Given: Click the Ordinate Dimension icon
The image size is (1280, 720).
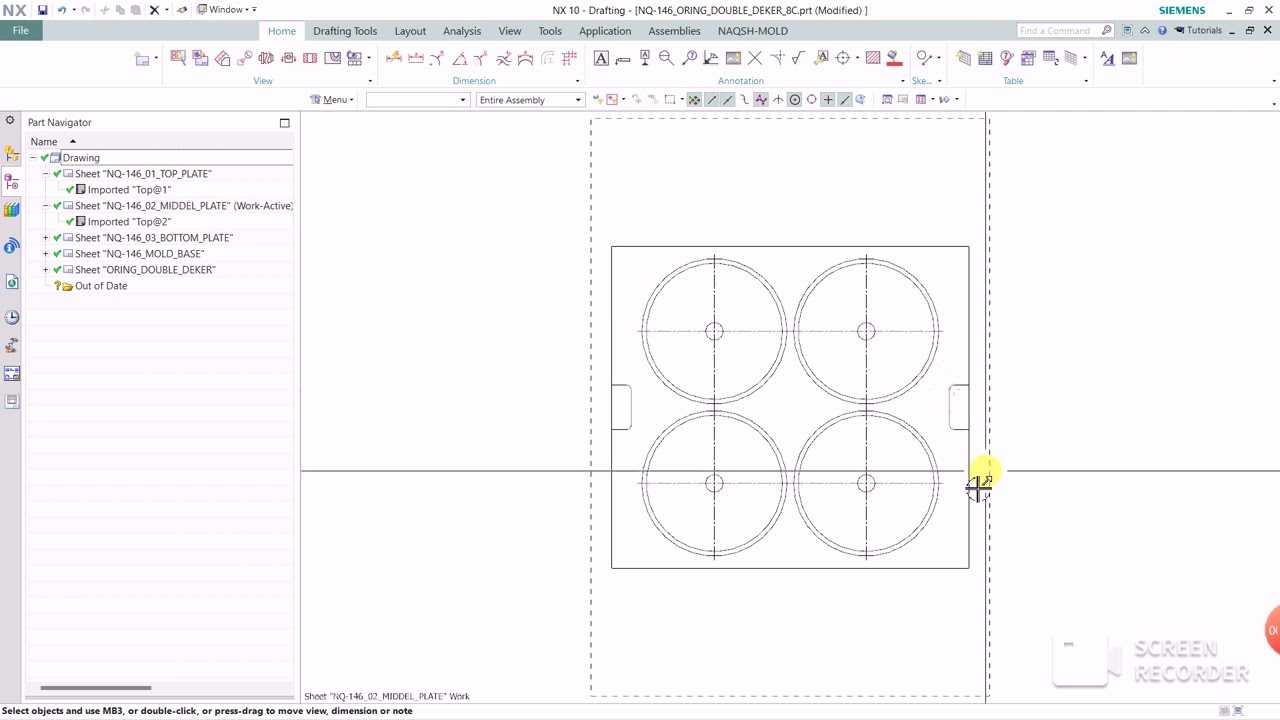Looking at the screenshot, I should point(569,58).
